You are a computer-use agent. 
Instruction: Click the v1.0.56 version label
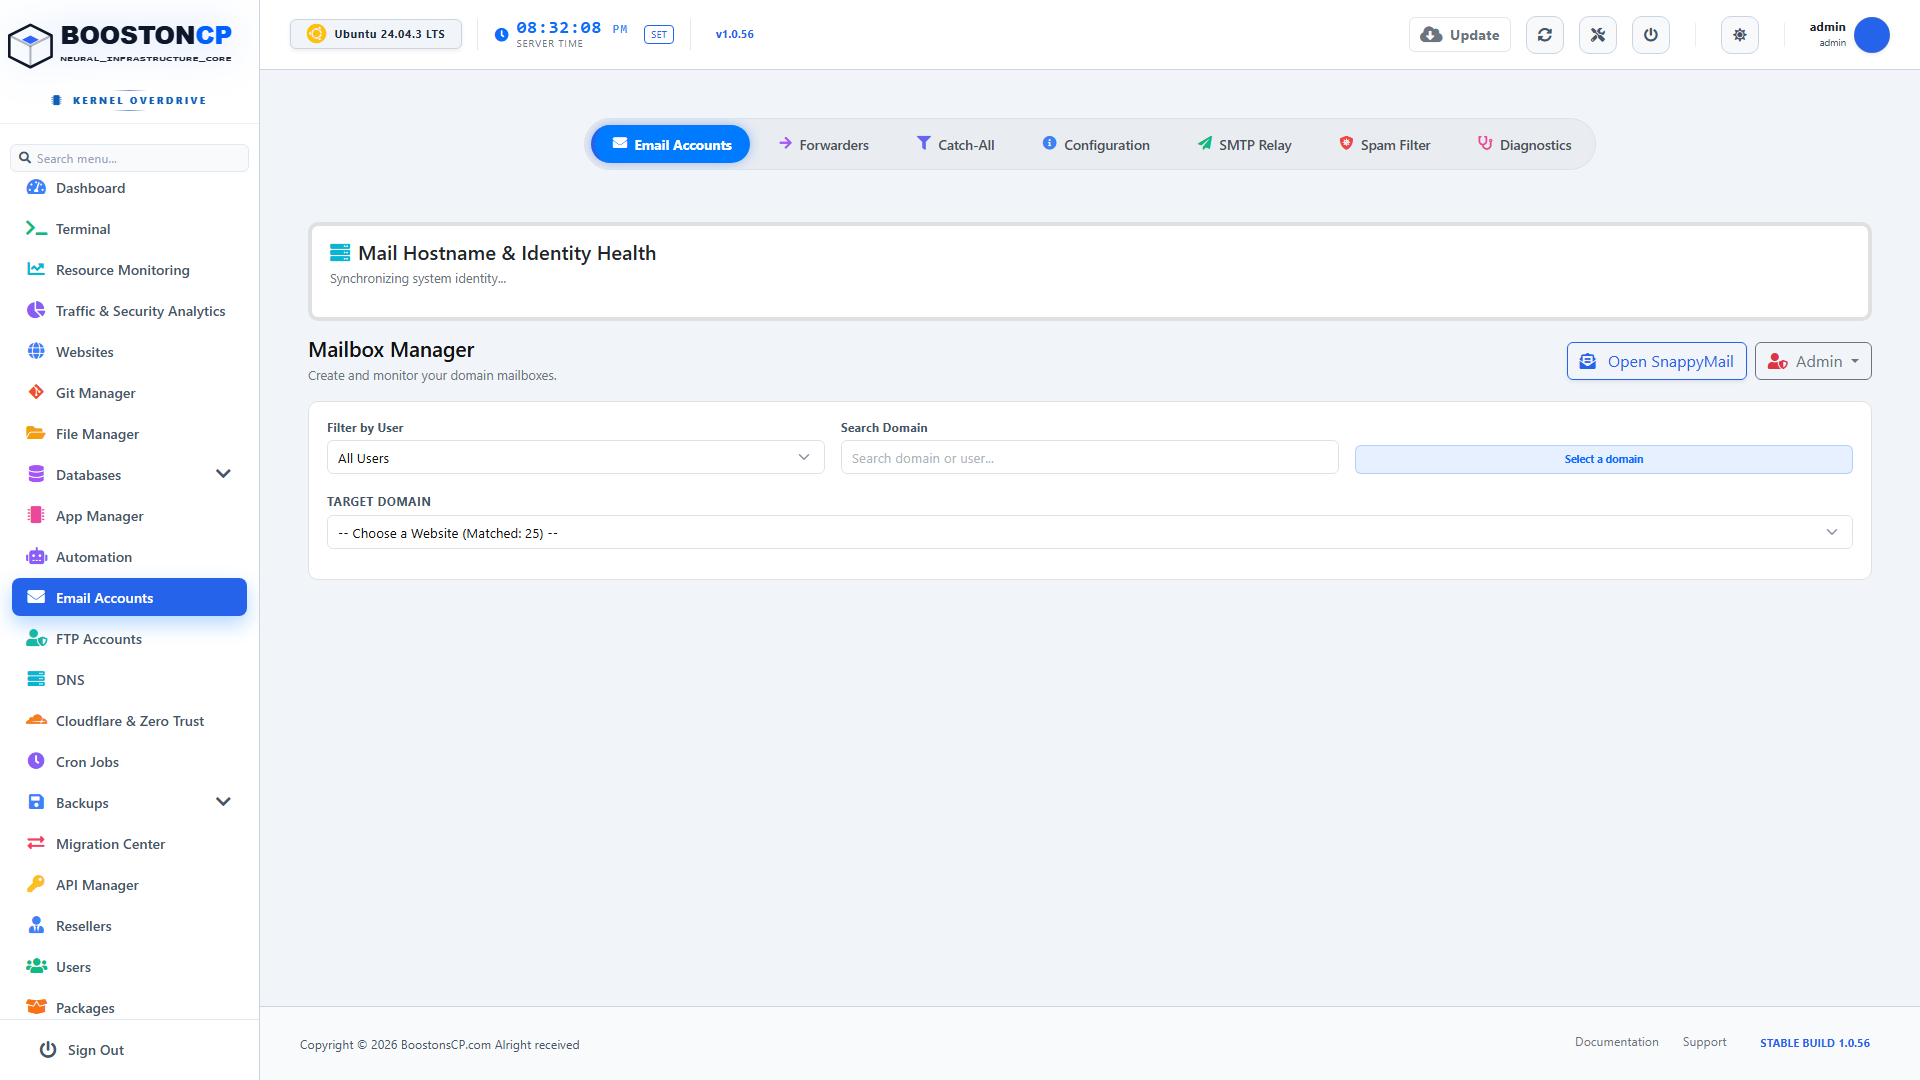(x=735, y=34)
